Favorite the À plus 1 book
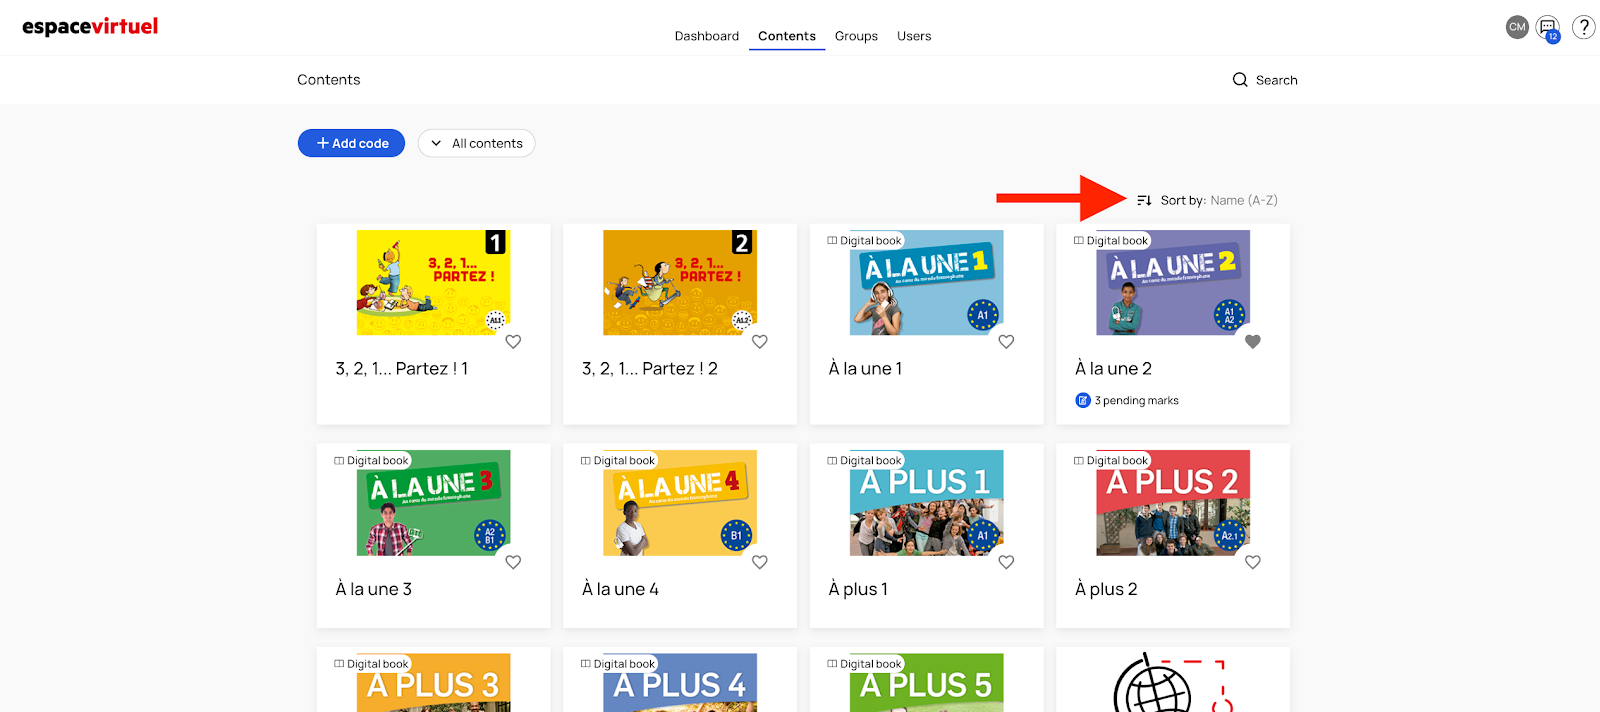This screenshot has width=1600, height=712. (x=1006, y=562)
